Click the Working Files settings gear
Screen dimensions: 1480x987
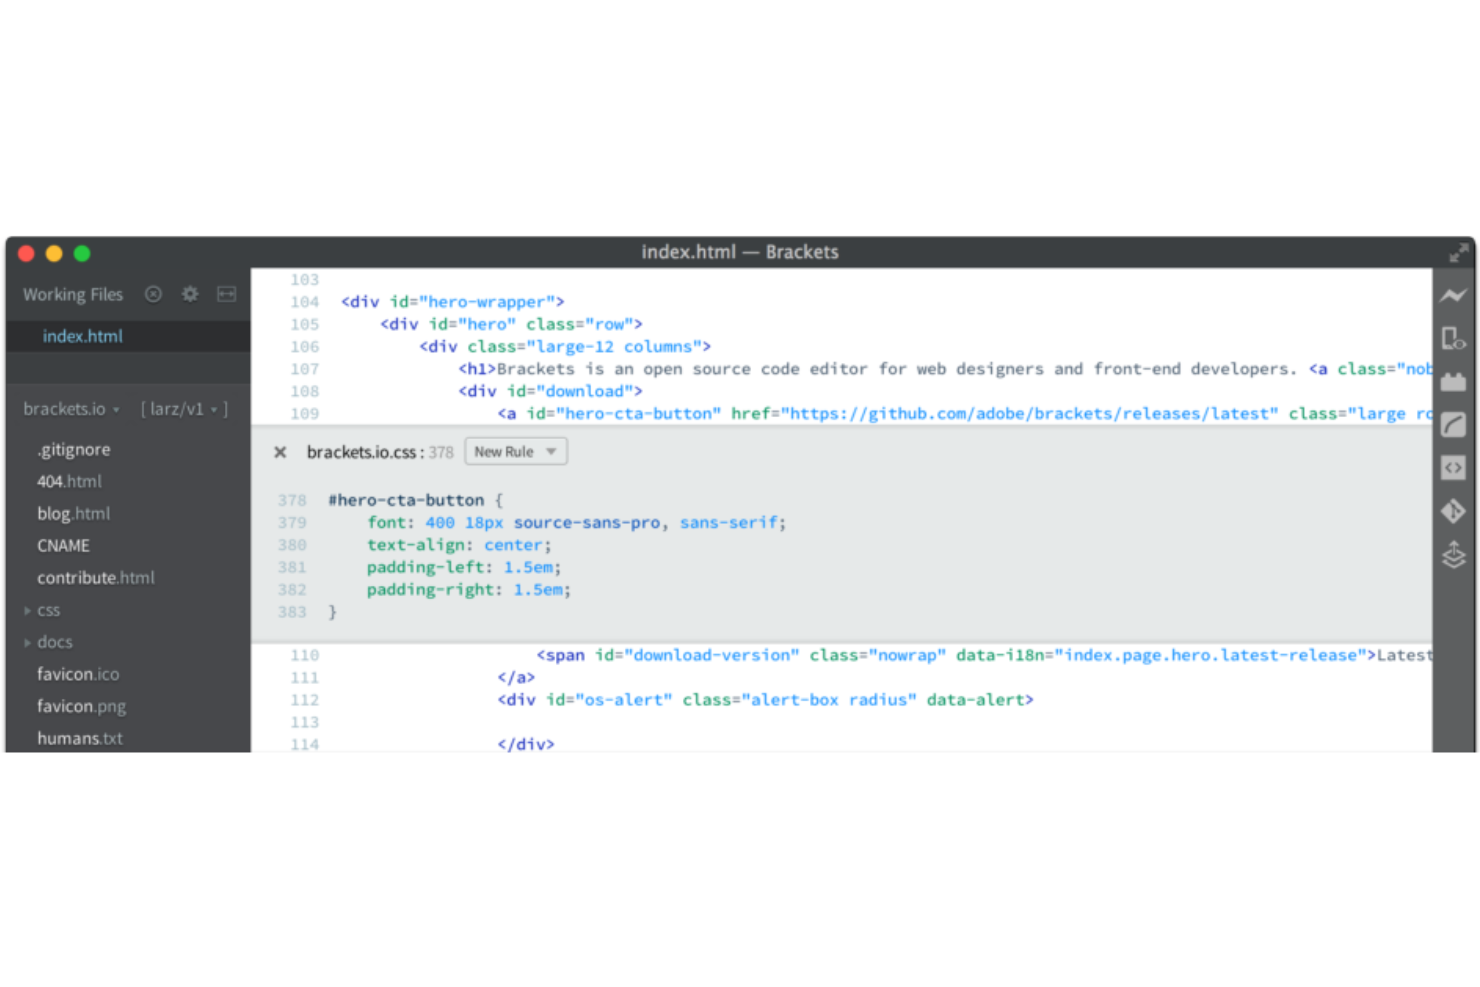(x=189, y=294)
